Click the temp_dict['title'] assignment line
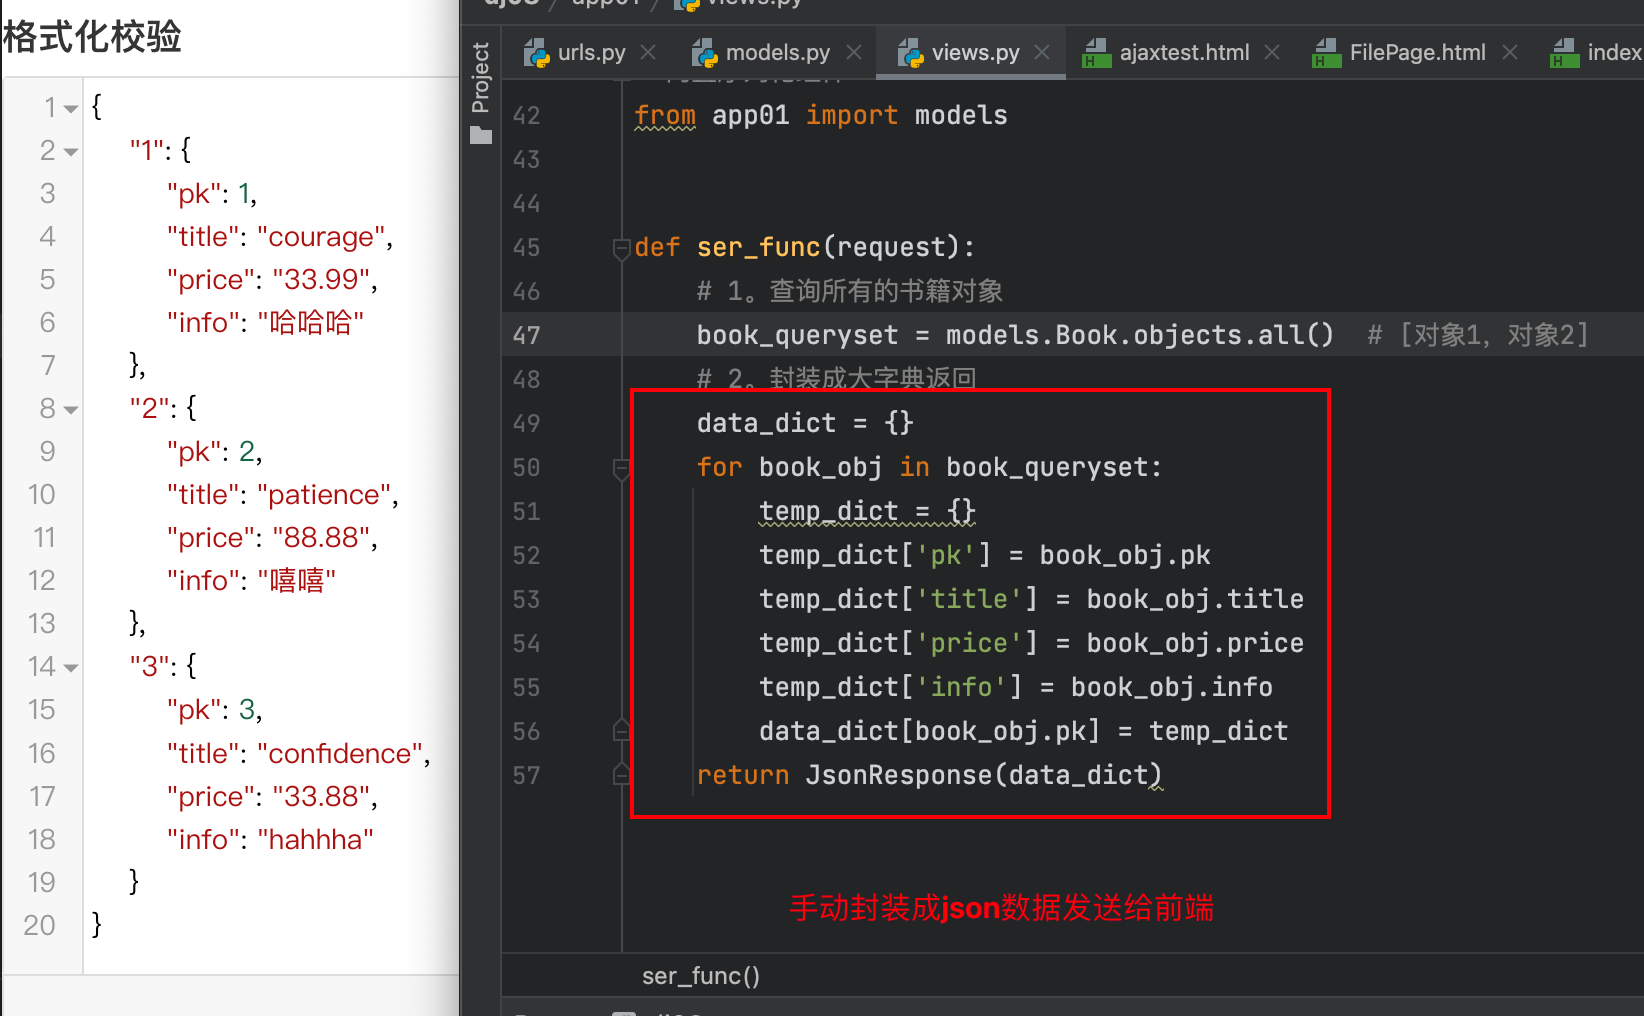Screen dimensions: 1644x1016 click(1031, 600)
